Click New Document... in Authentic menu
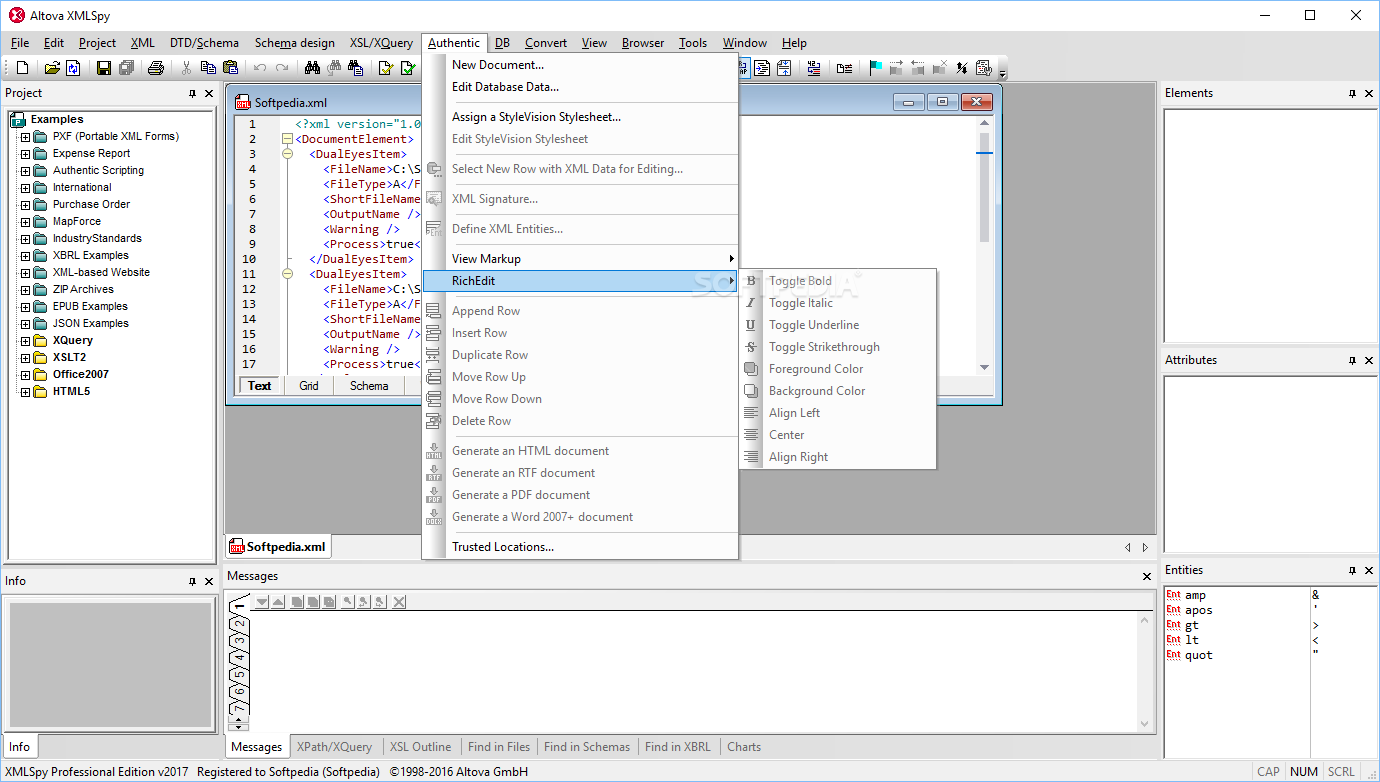 pyautogui.click(x=580, y=65)
